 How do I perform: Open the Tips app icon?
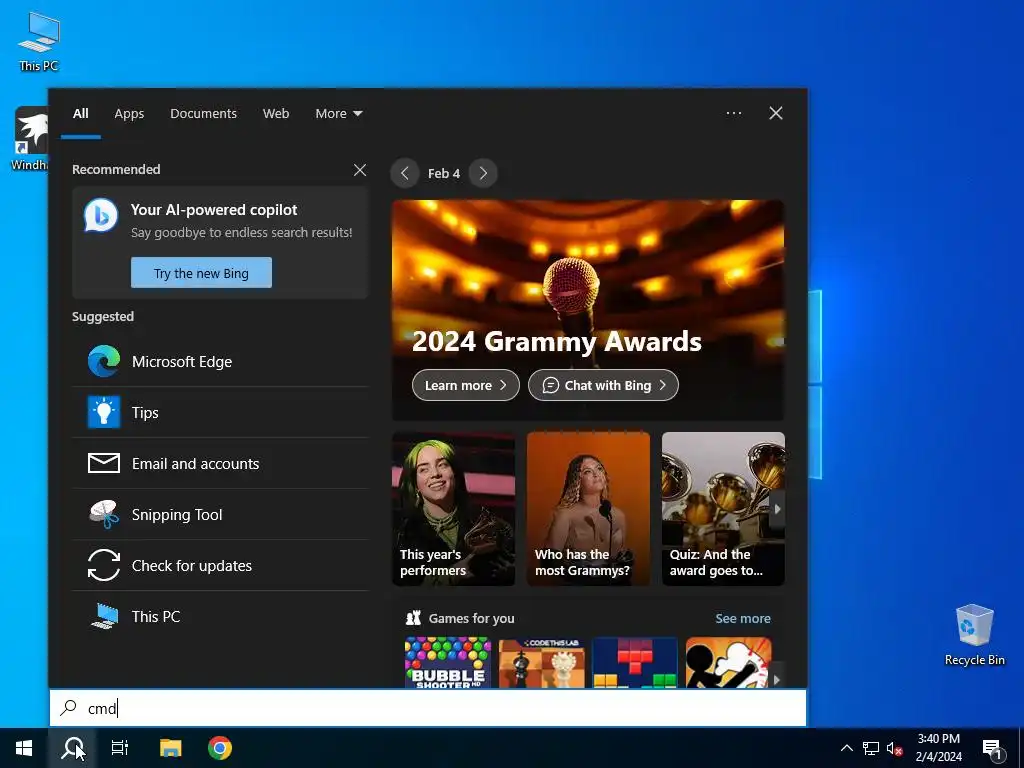[x=104, y=413]
